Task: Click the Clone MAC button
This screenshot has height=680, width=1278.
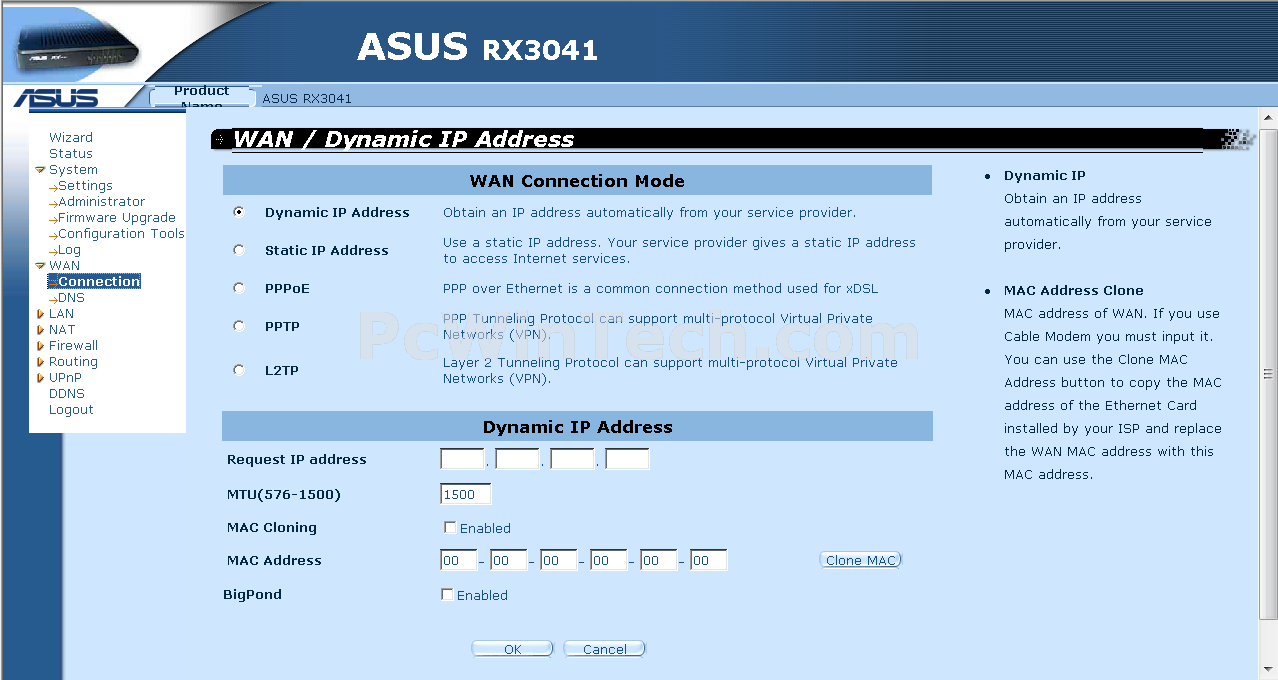Action: pyautogui.click(x=861, y=561)
